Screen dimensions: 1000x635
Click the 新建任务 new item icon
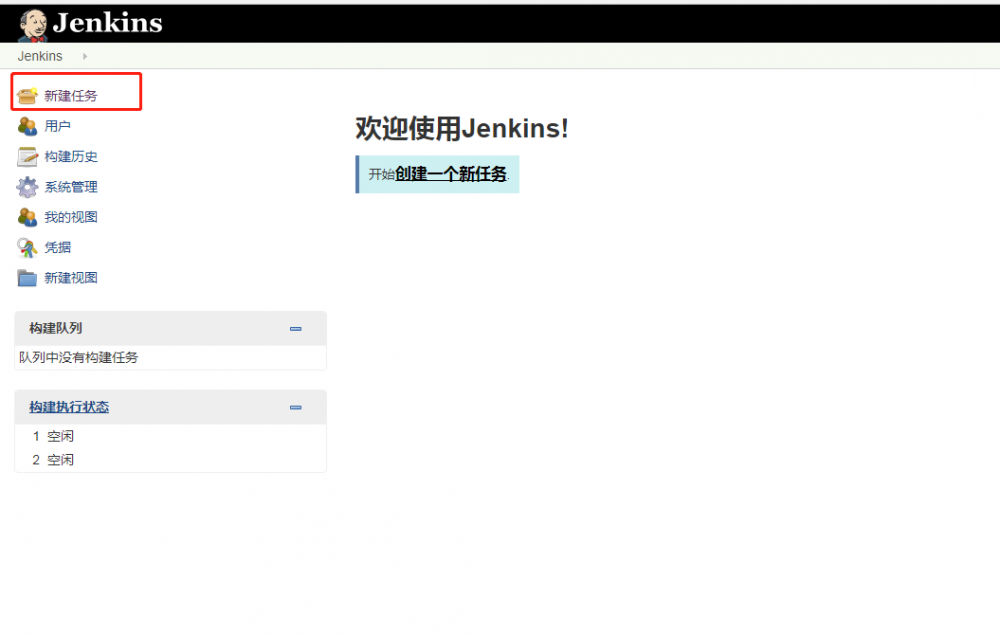(26, 95)
